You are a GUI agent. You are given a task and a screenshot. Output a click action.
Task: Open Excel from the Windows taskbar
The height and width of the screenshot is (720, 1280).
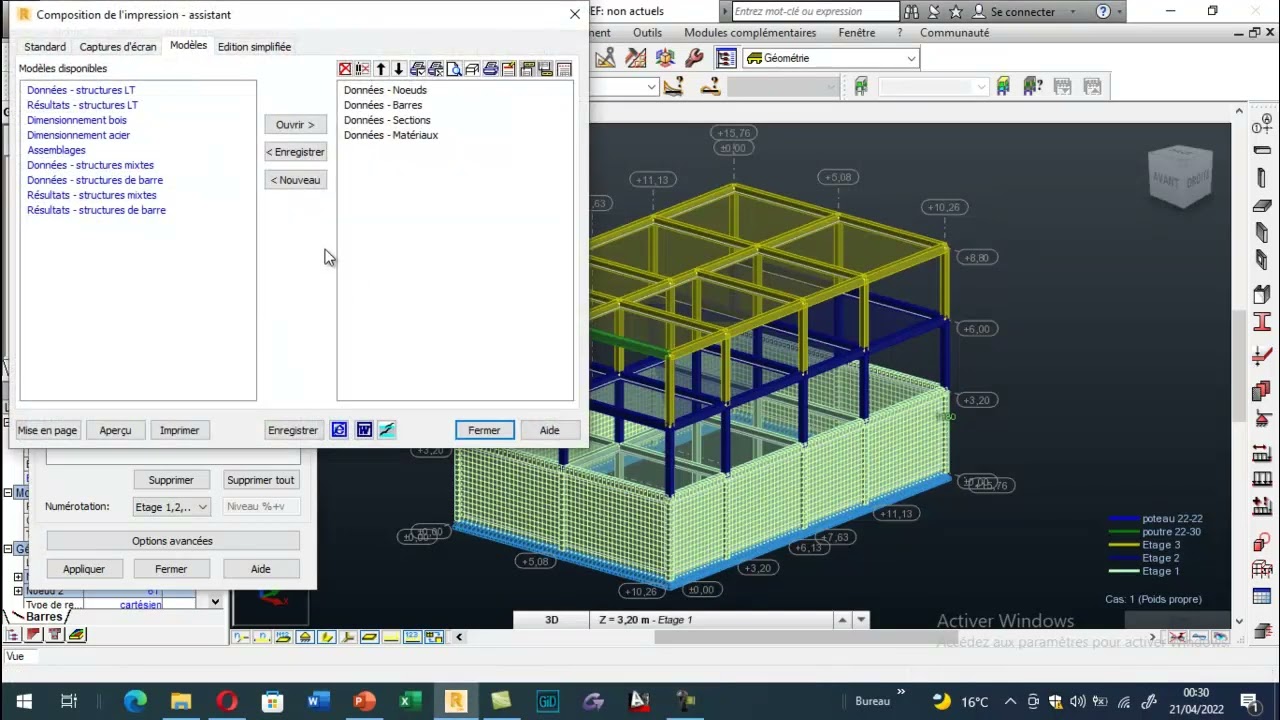click(x=410, y=701)
